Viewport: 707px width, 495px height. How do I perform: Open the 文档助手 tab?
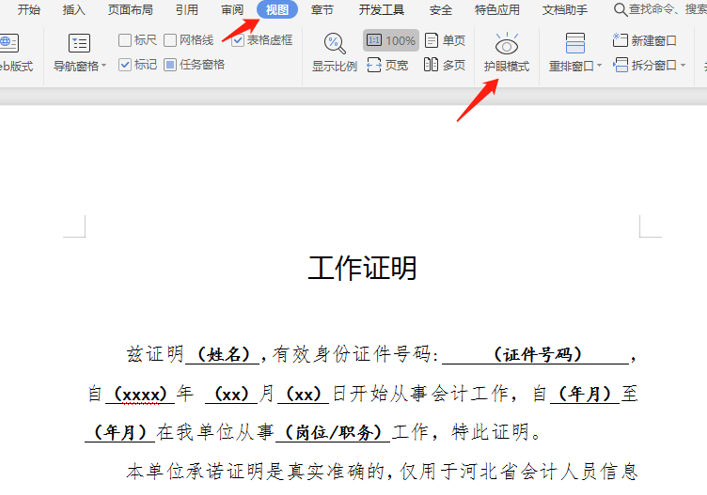[565, 9]
